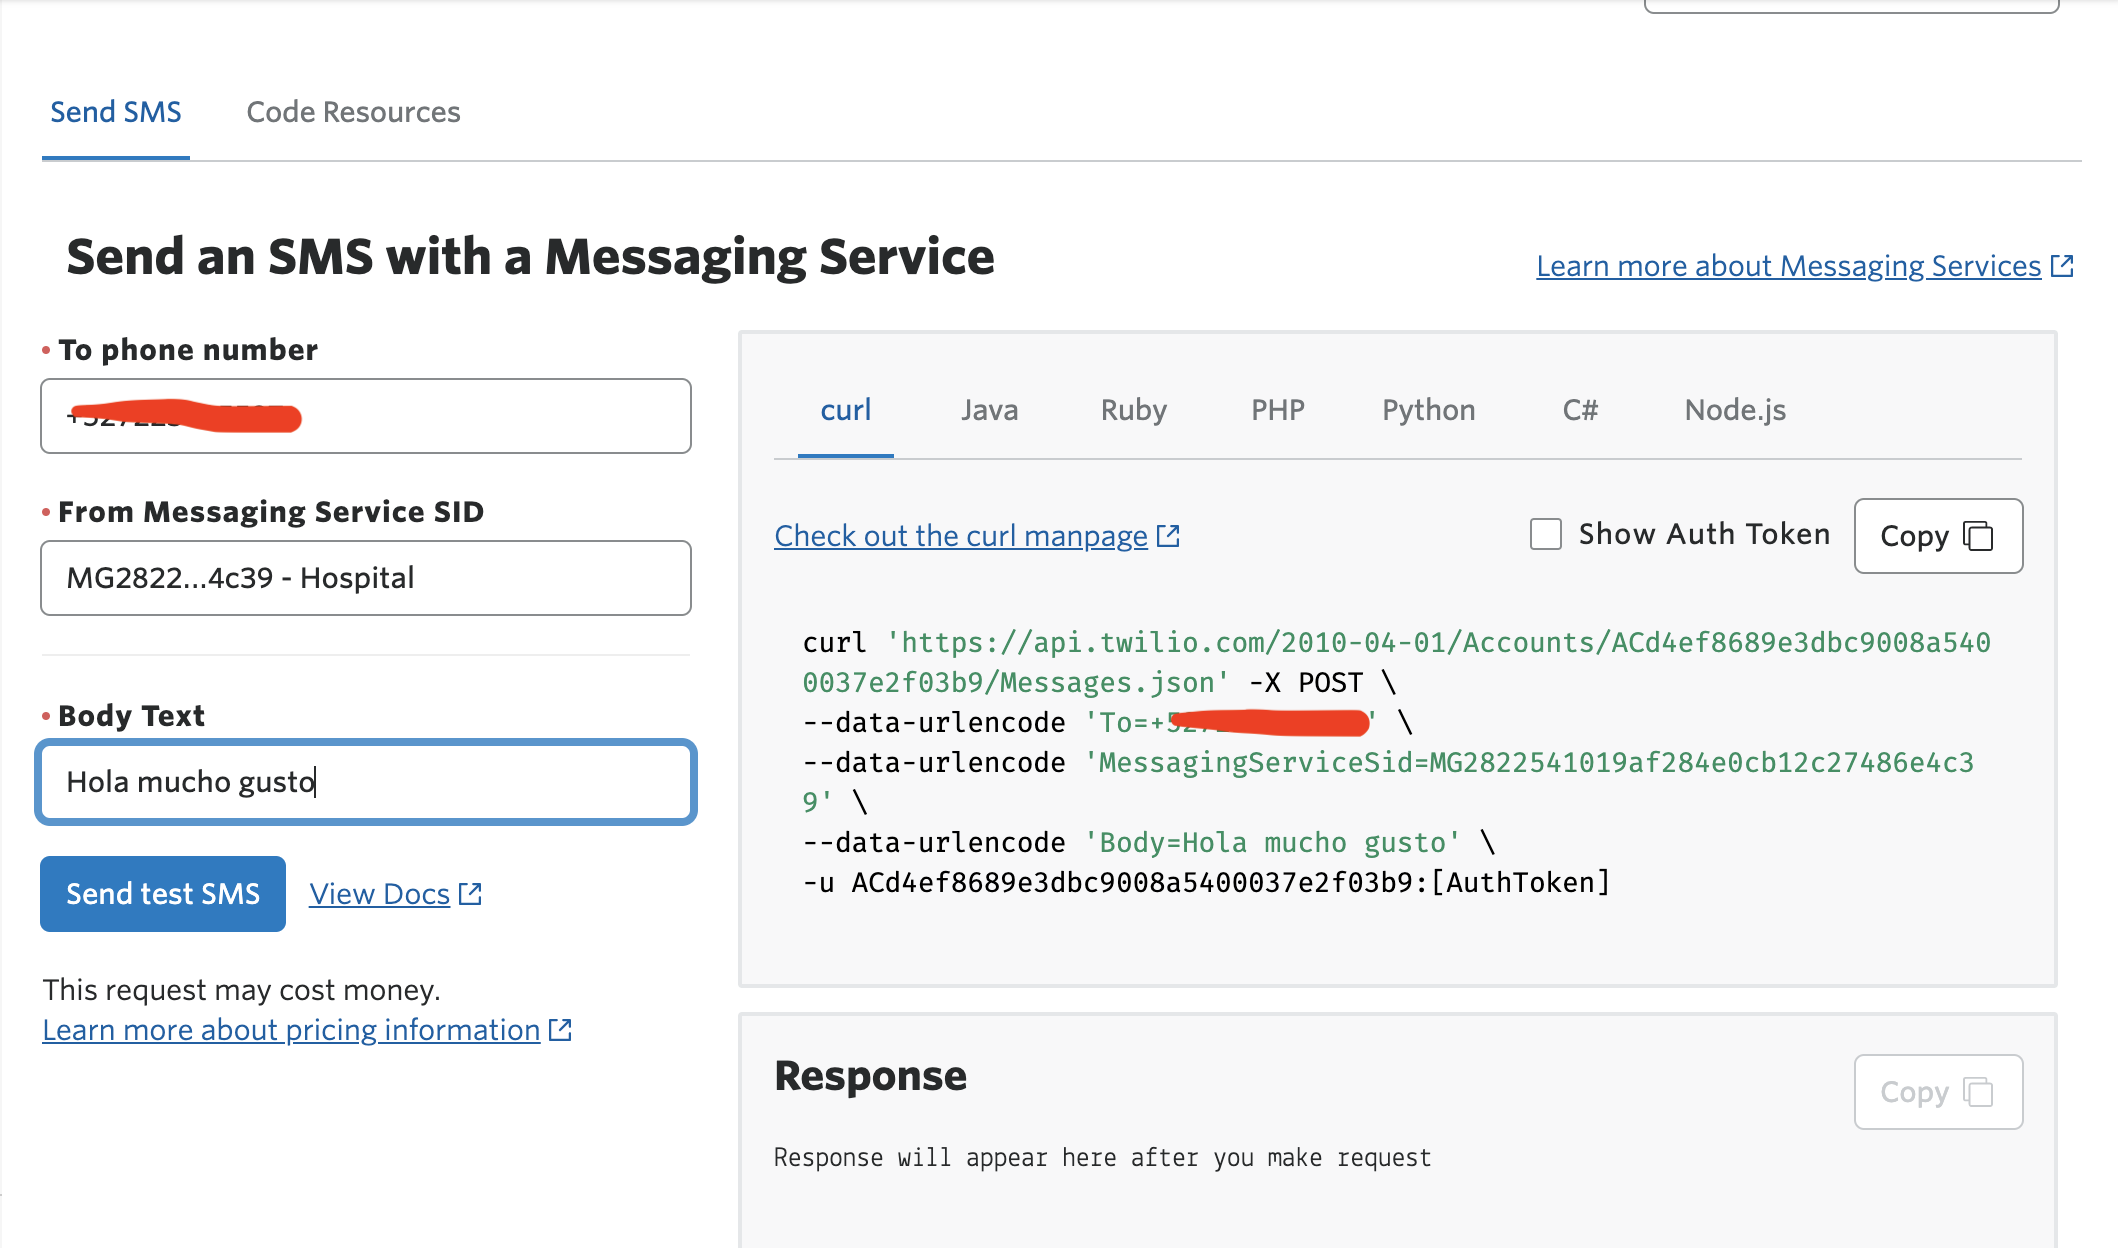This screenshot has width=2118, height=1248.
Task: Click the external-link icon beside View Docs
Action: point(470,894)
